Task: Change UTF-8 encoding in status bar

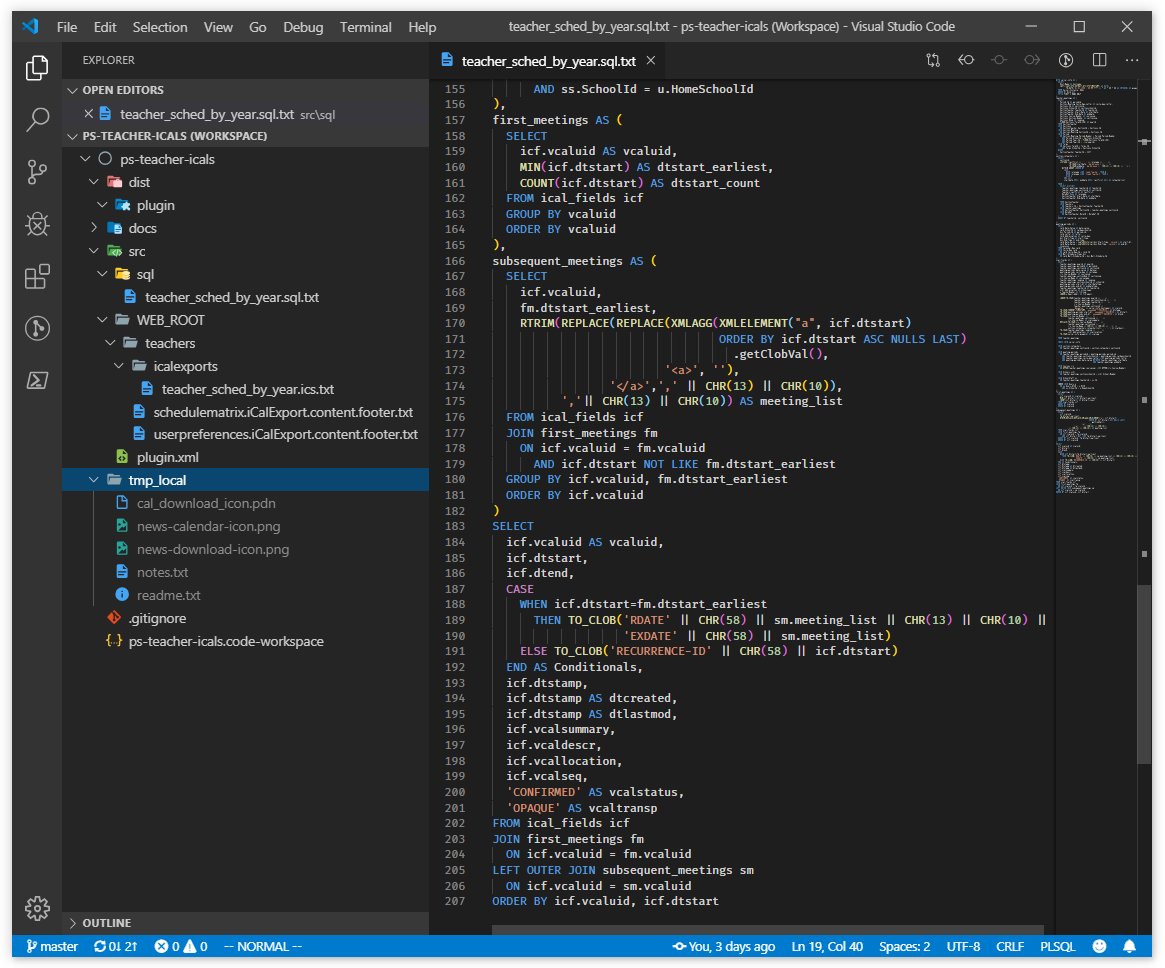Action: click(x=963, y=946)
